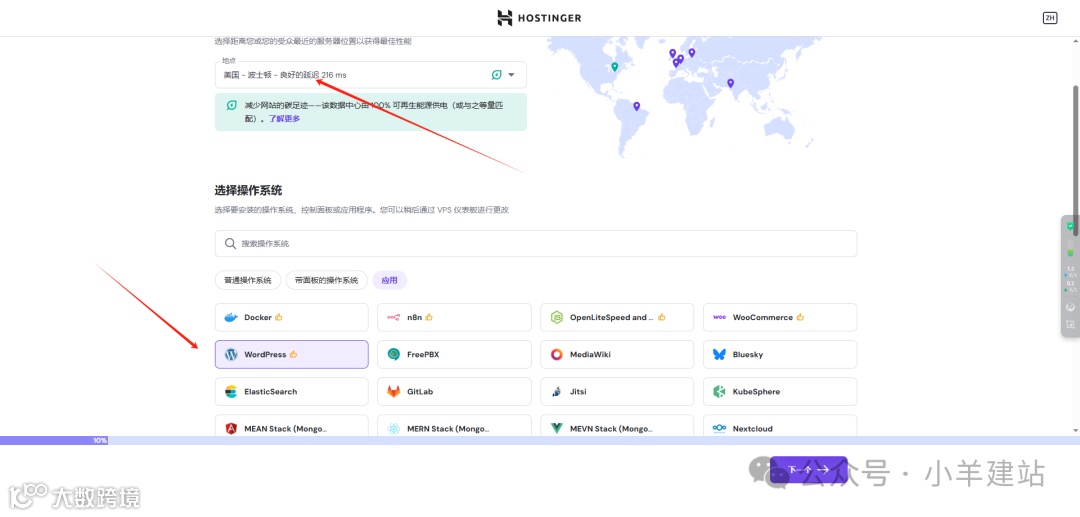Click the MediaWiki logo icon

[x=557, y=355]
